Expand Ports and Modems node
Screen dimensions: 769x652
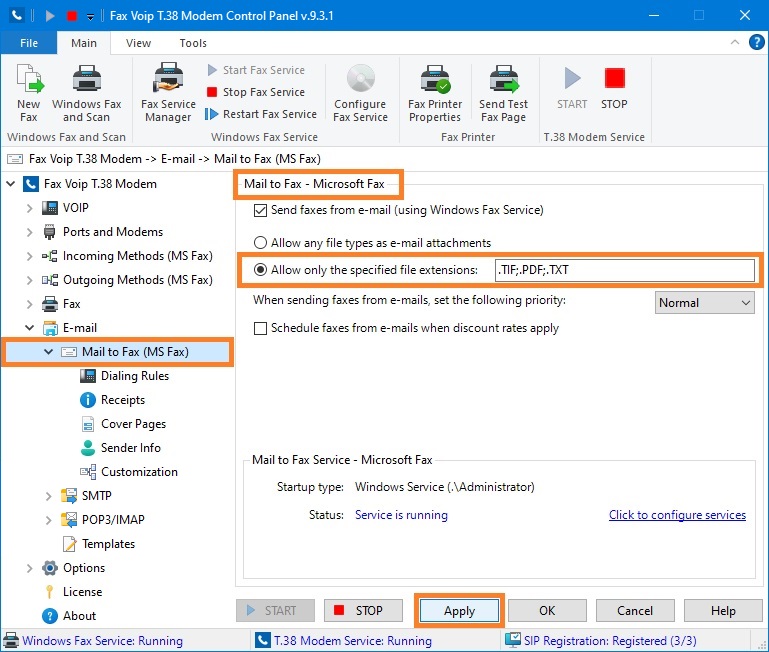pos(29,232)
